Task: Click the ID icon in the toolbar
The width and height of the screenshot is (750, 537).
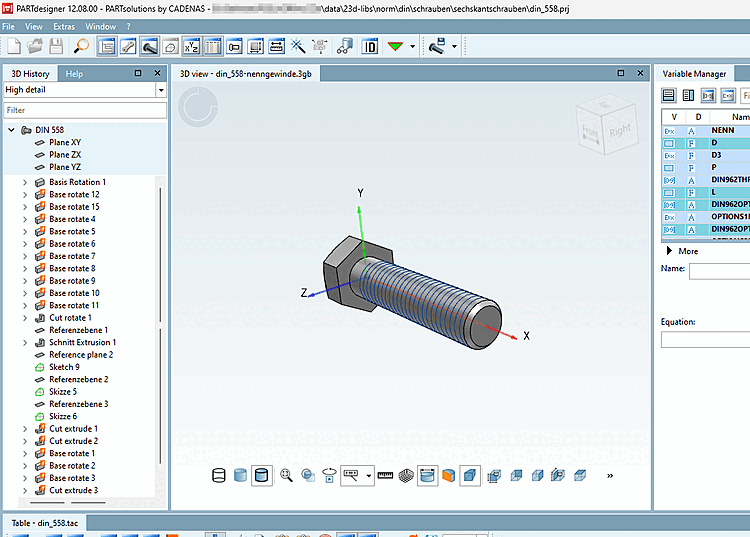Action: click(x=370, y=46)
